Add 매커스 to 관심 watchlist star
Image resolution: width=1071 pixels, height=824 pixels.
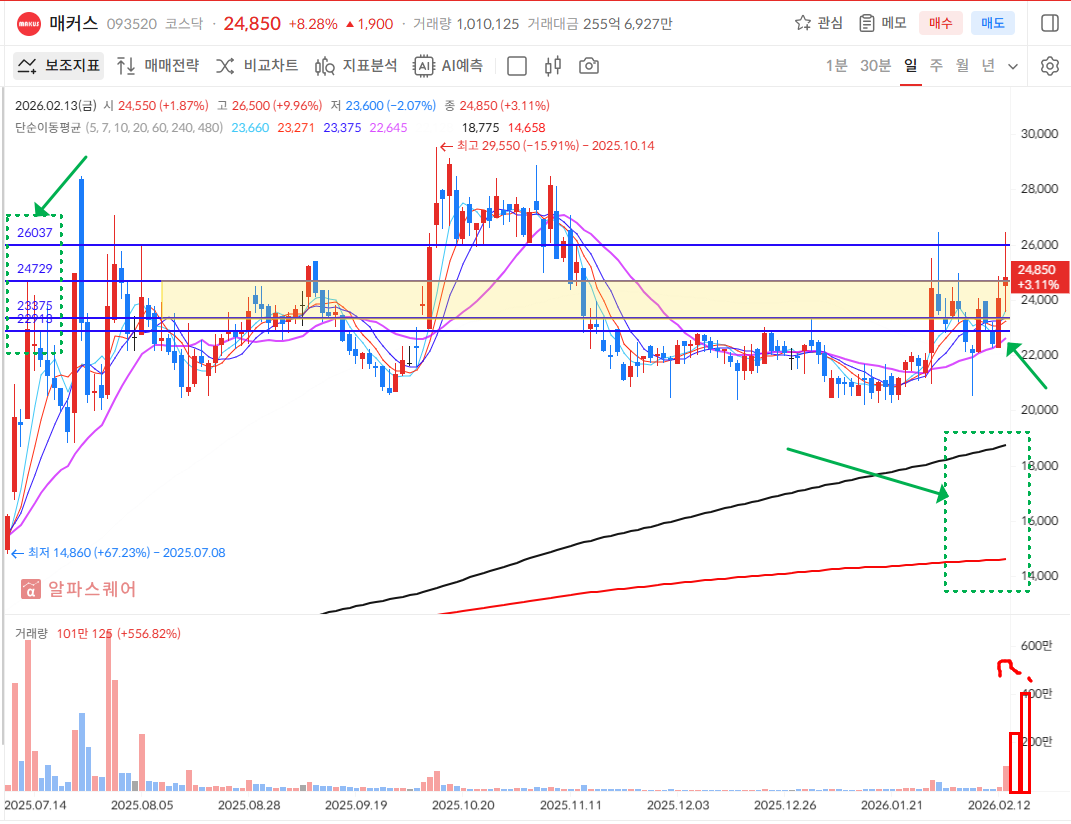pyautogui.click(x=818, y=23)
